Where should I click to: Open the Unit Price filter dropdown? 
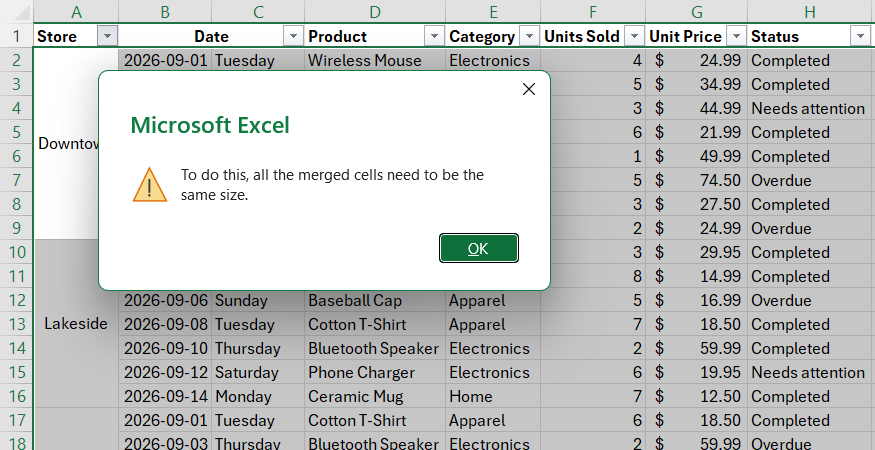[737, 36]
